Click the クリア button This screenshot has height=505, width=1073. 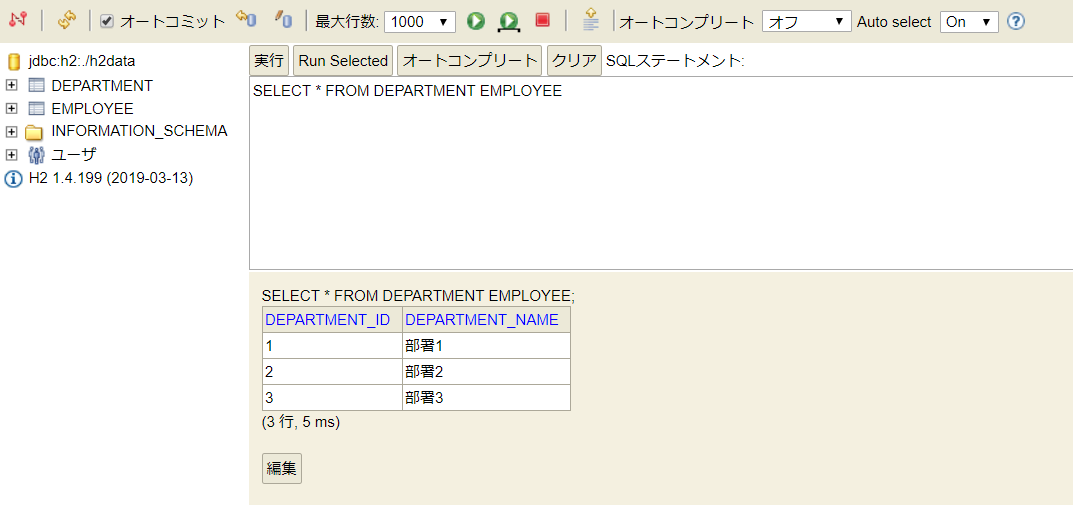574,60
